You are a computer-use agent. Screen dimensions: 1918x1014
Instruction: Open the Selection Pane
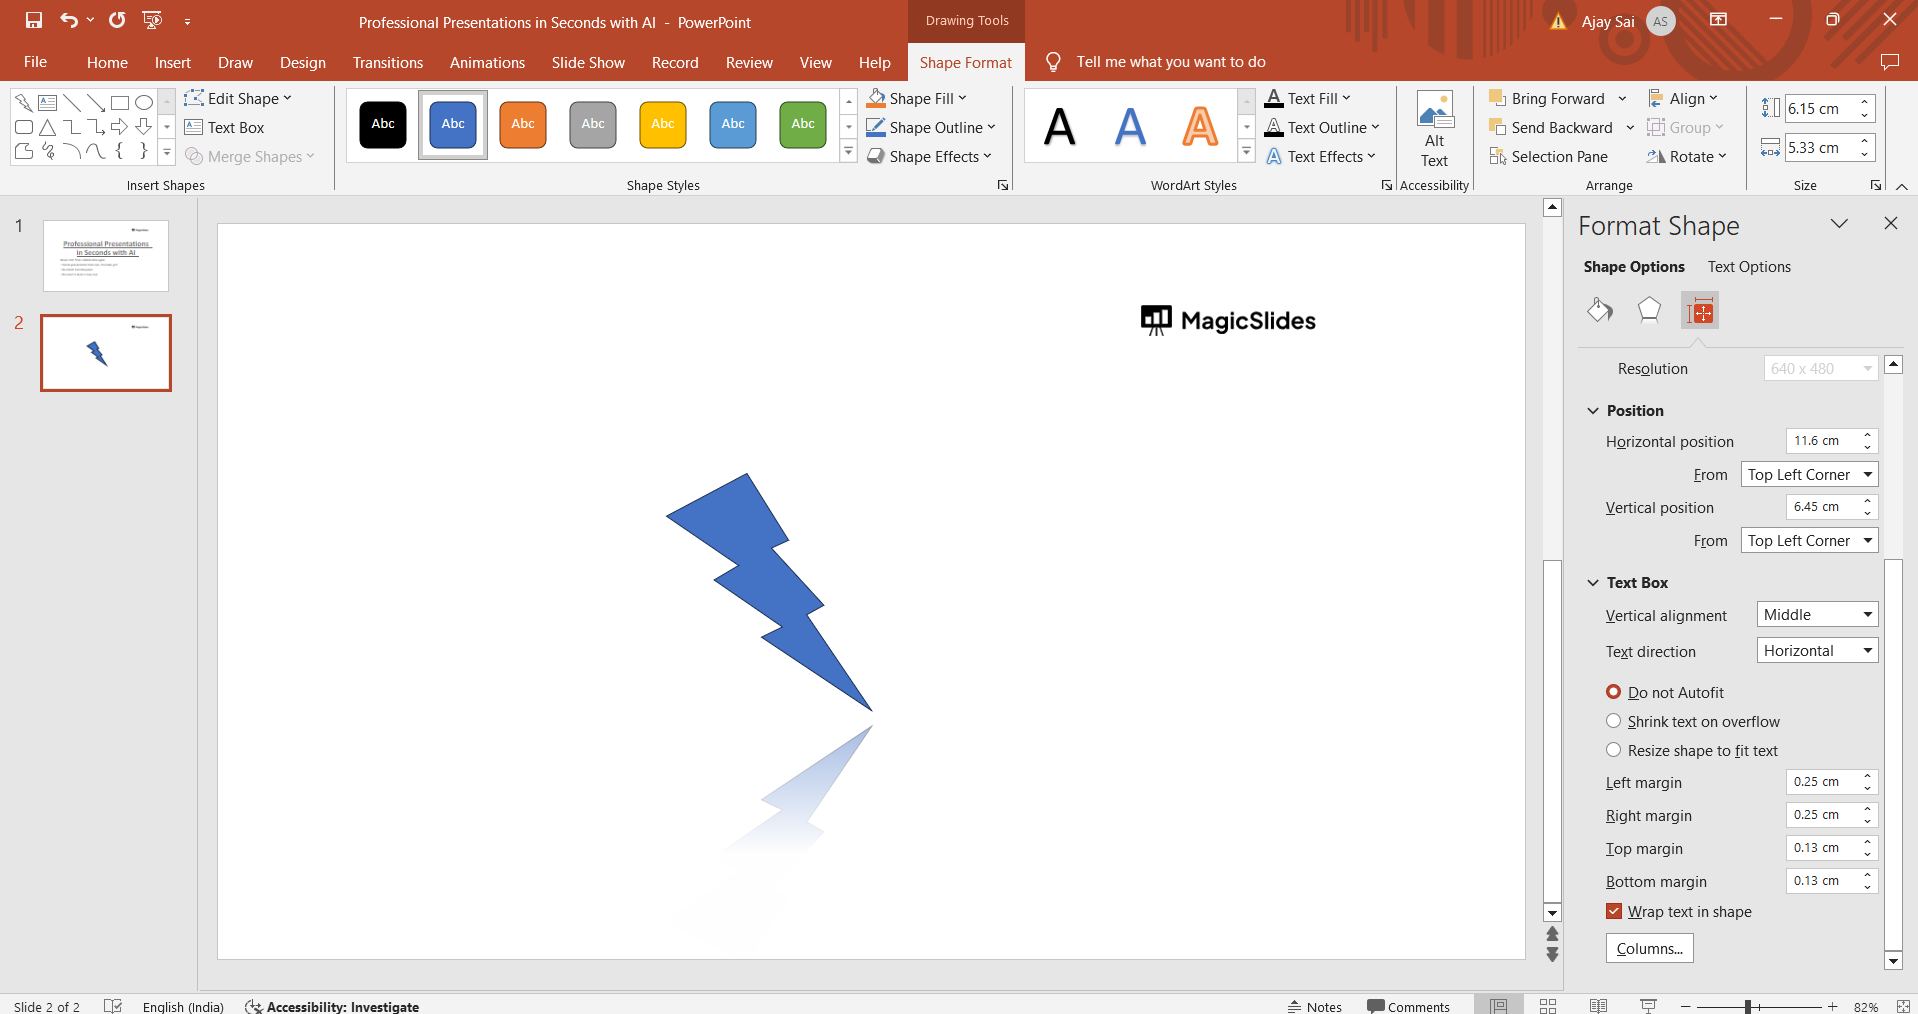click(x=1548, y=156)
